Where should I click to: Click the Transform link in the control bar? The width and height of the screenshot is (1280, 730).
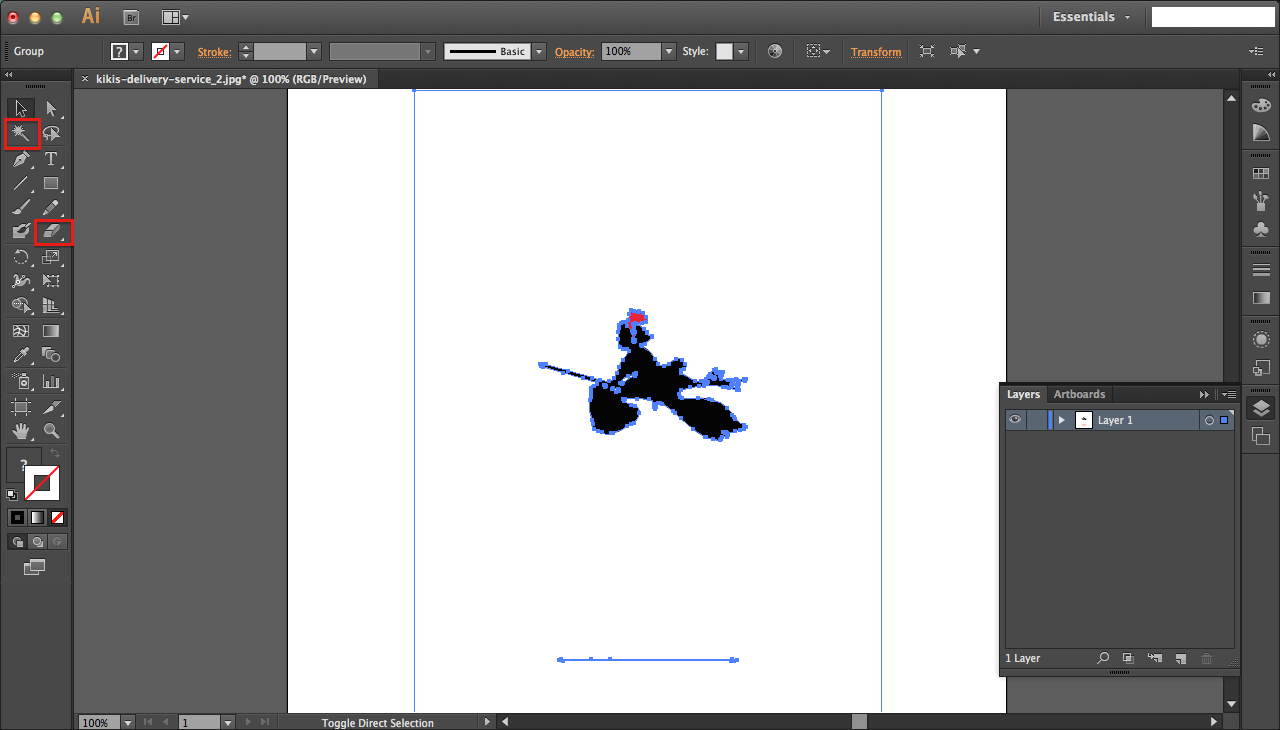coord(876,51)
